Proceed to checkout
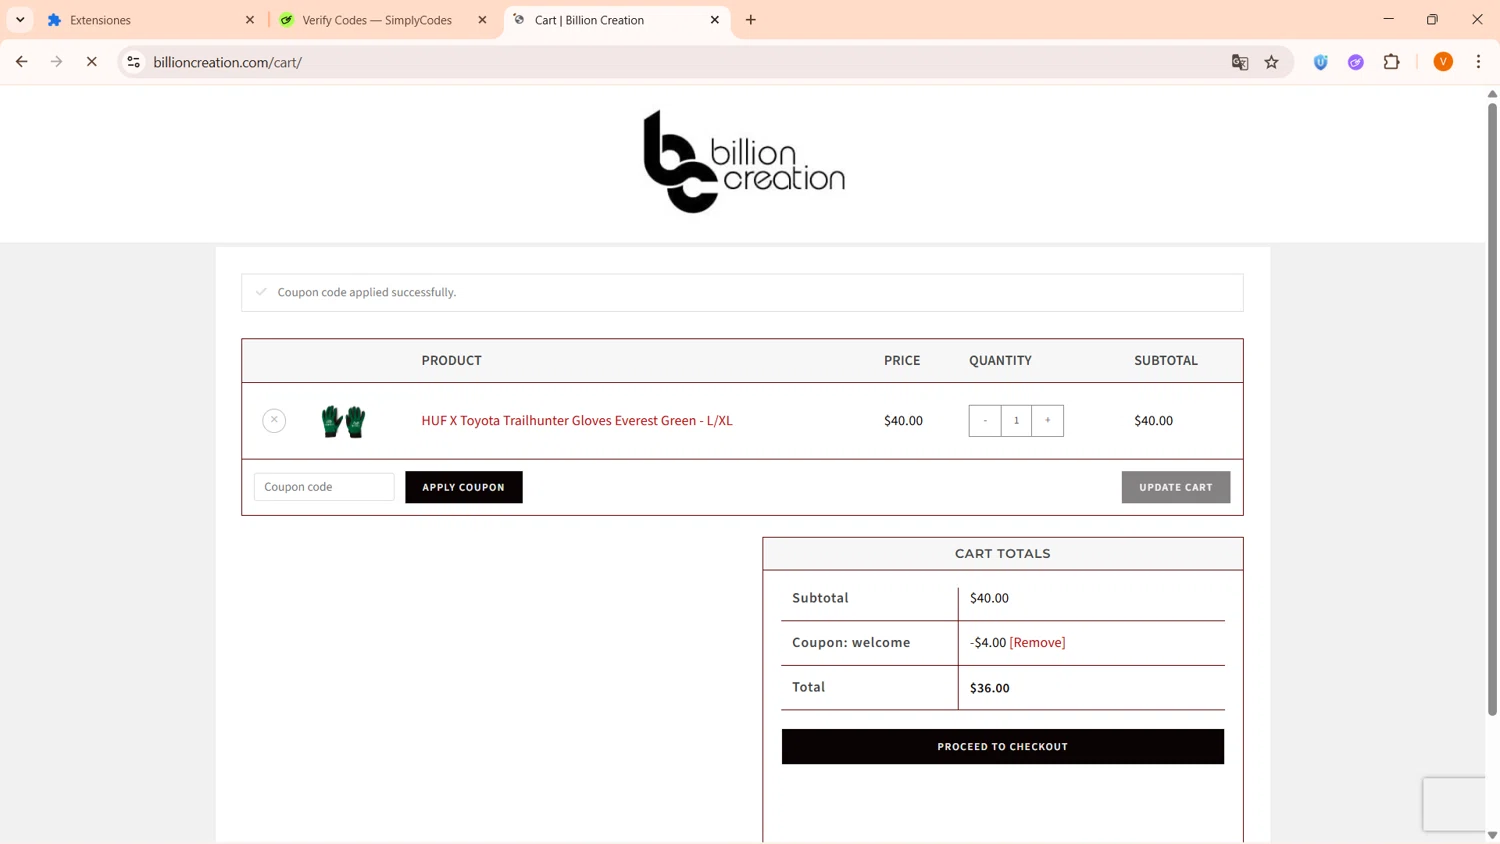The image size is (1500, 844). click(1003, 747)
